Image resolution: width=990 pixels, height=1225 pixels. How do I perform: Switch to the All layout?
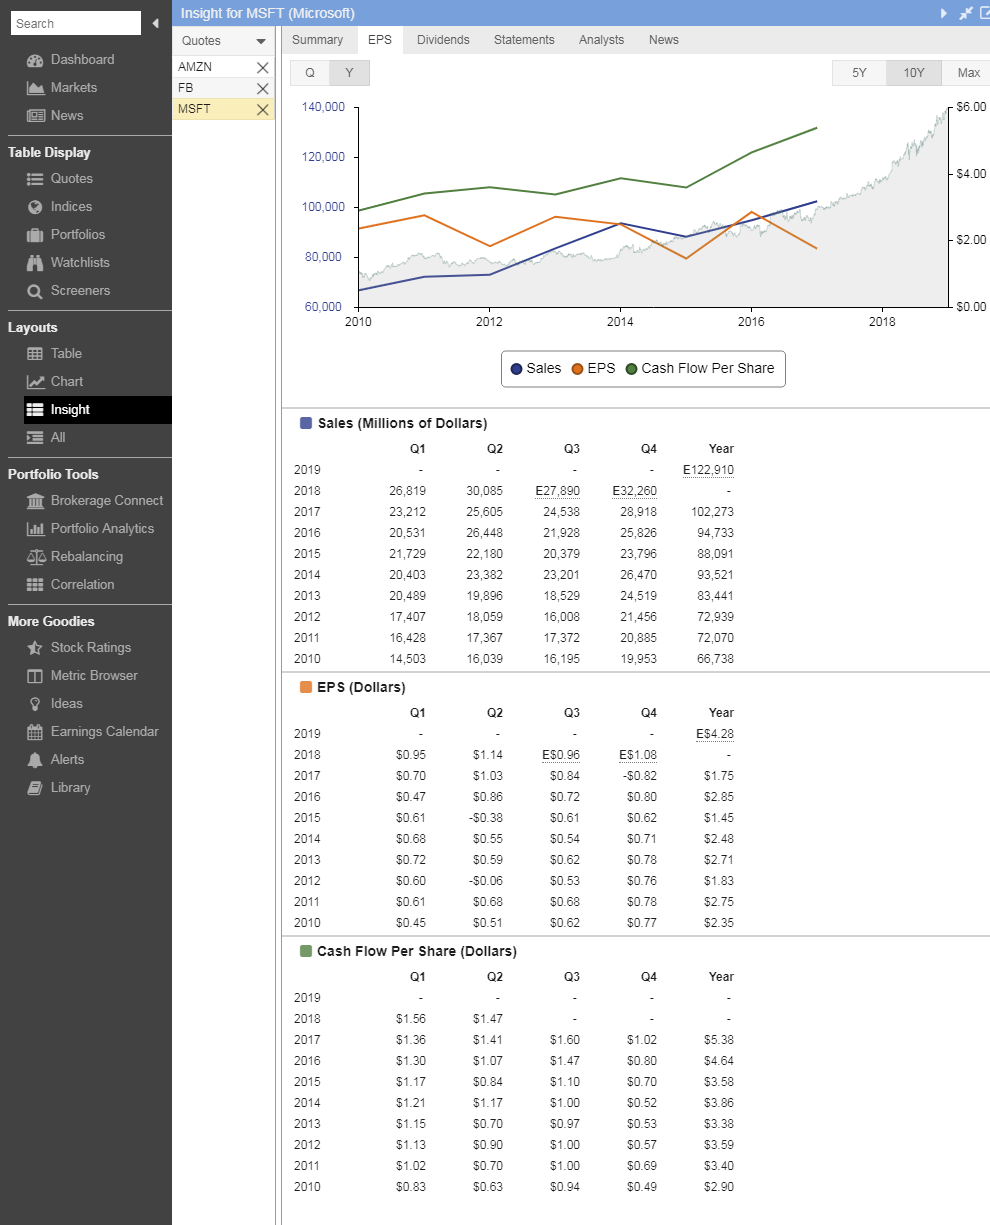46,438
